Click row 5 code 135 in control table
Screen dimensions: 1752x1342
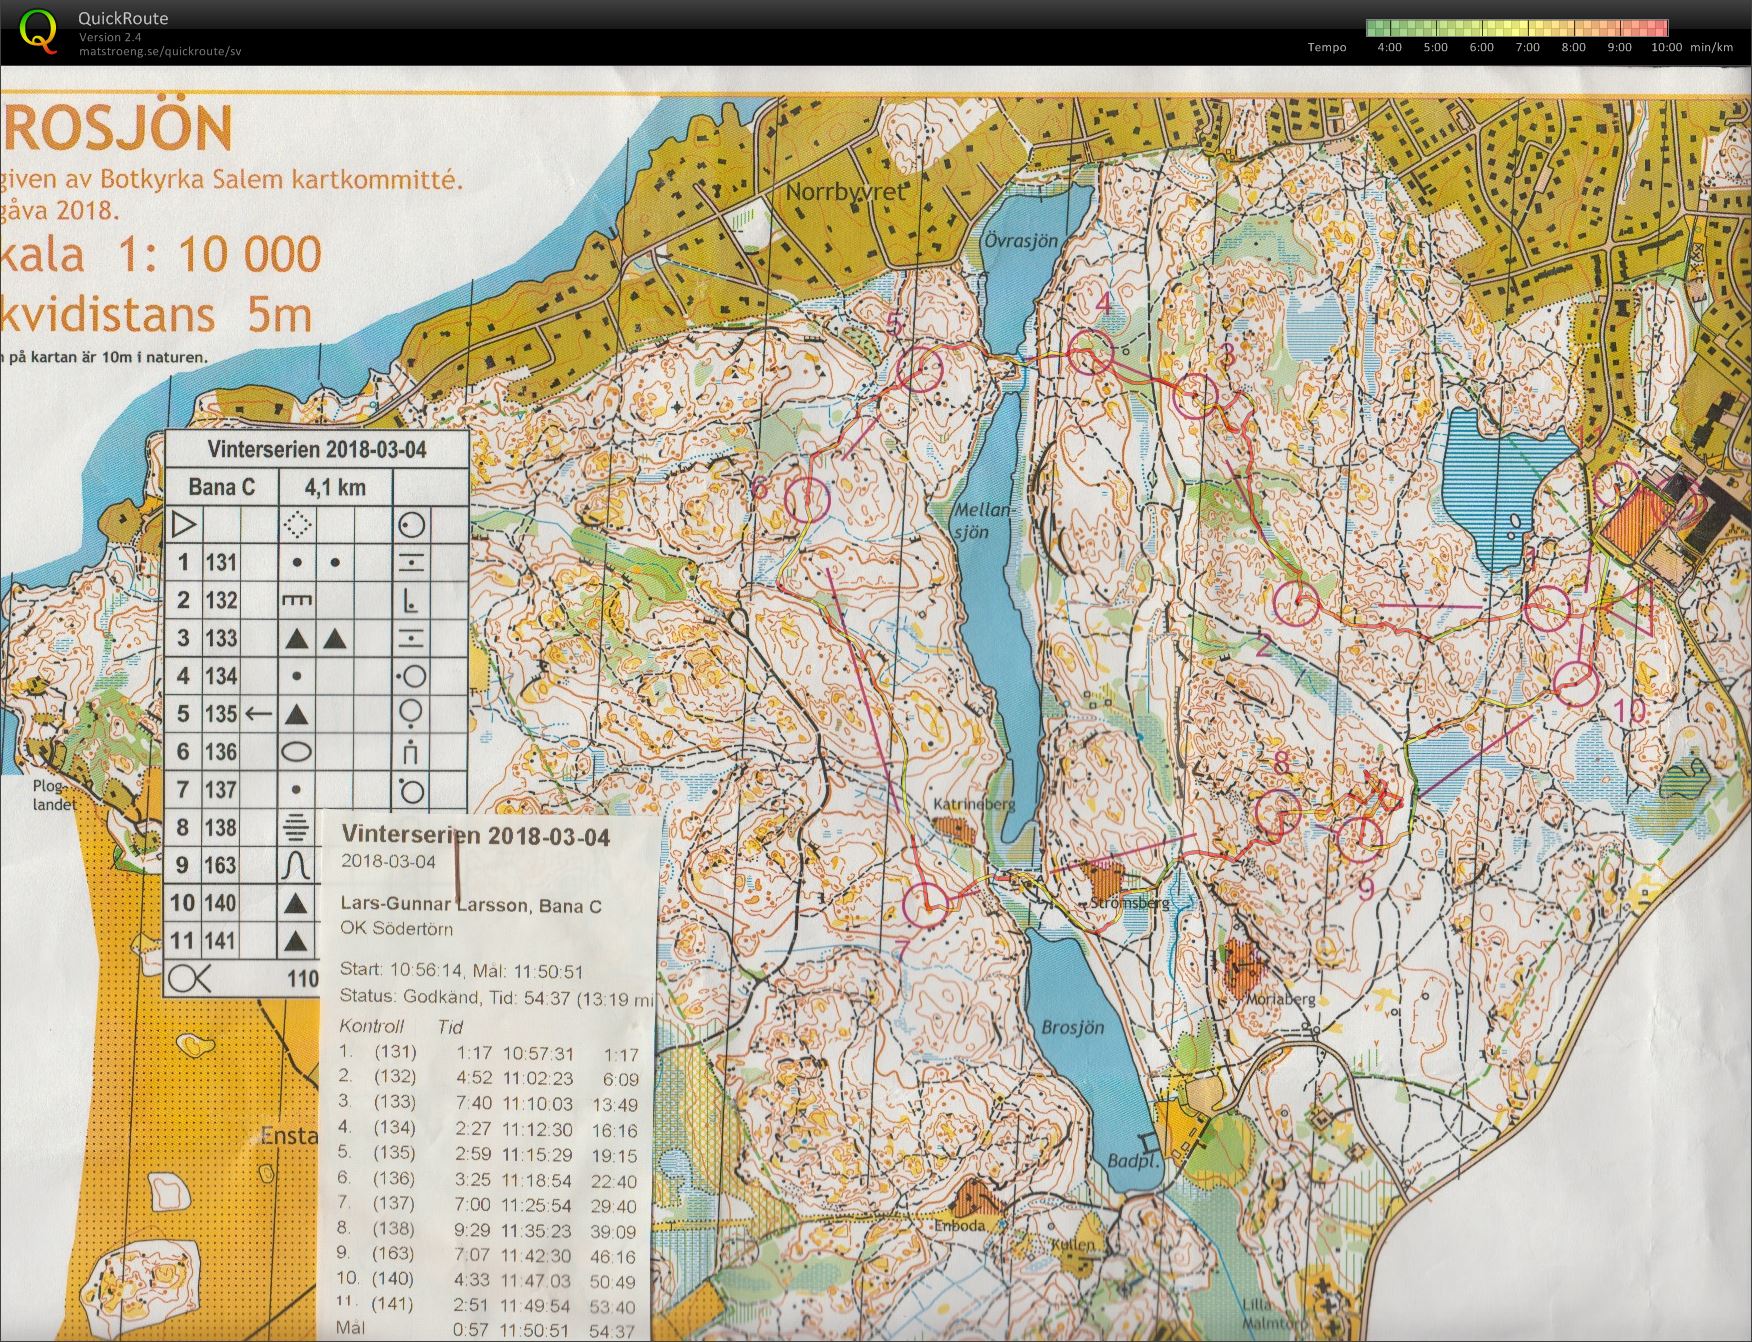(221, 714)
